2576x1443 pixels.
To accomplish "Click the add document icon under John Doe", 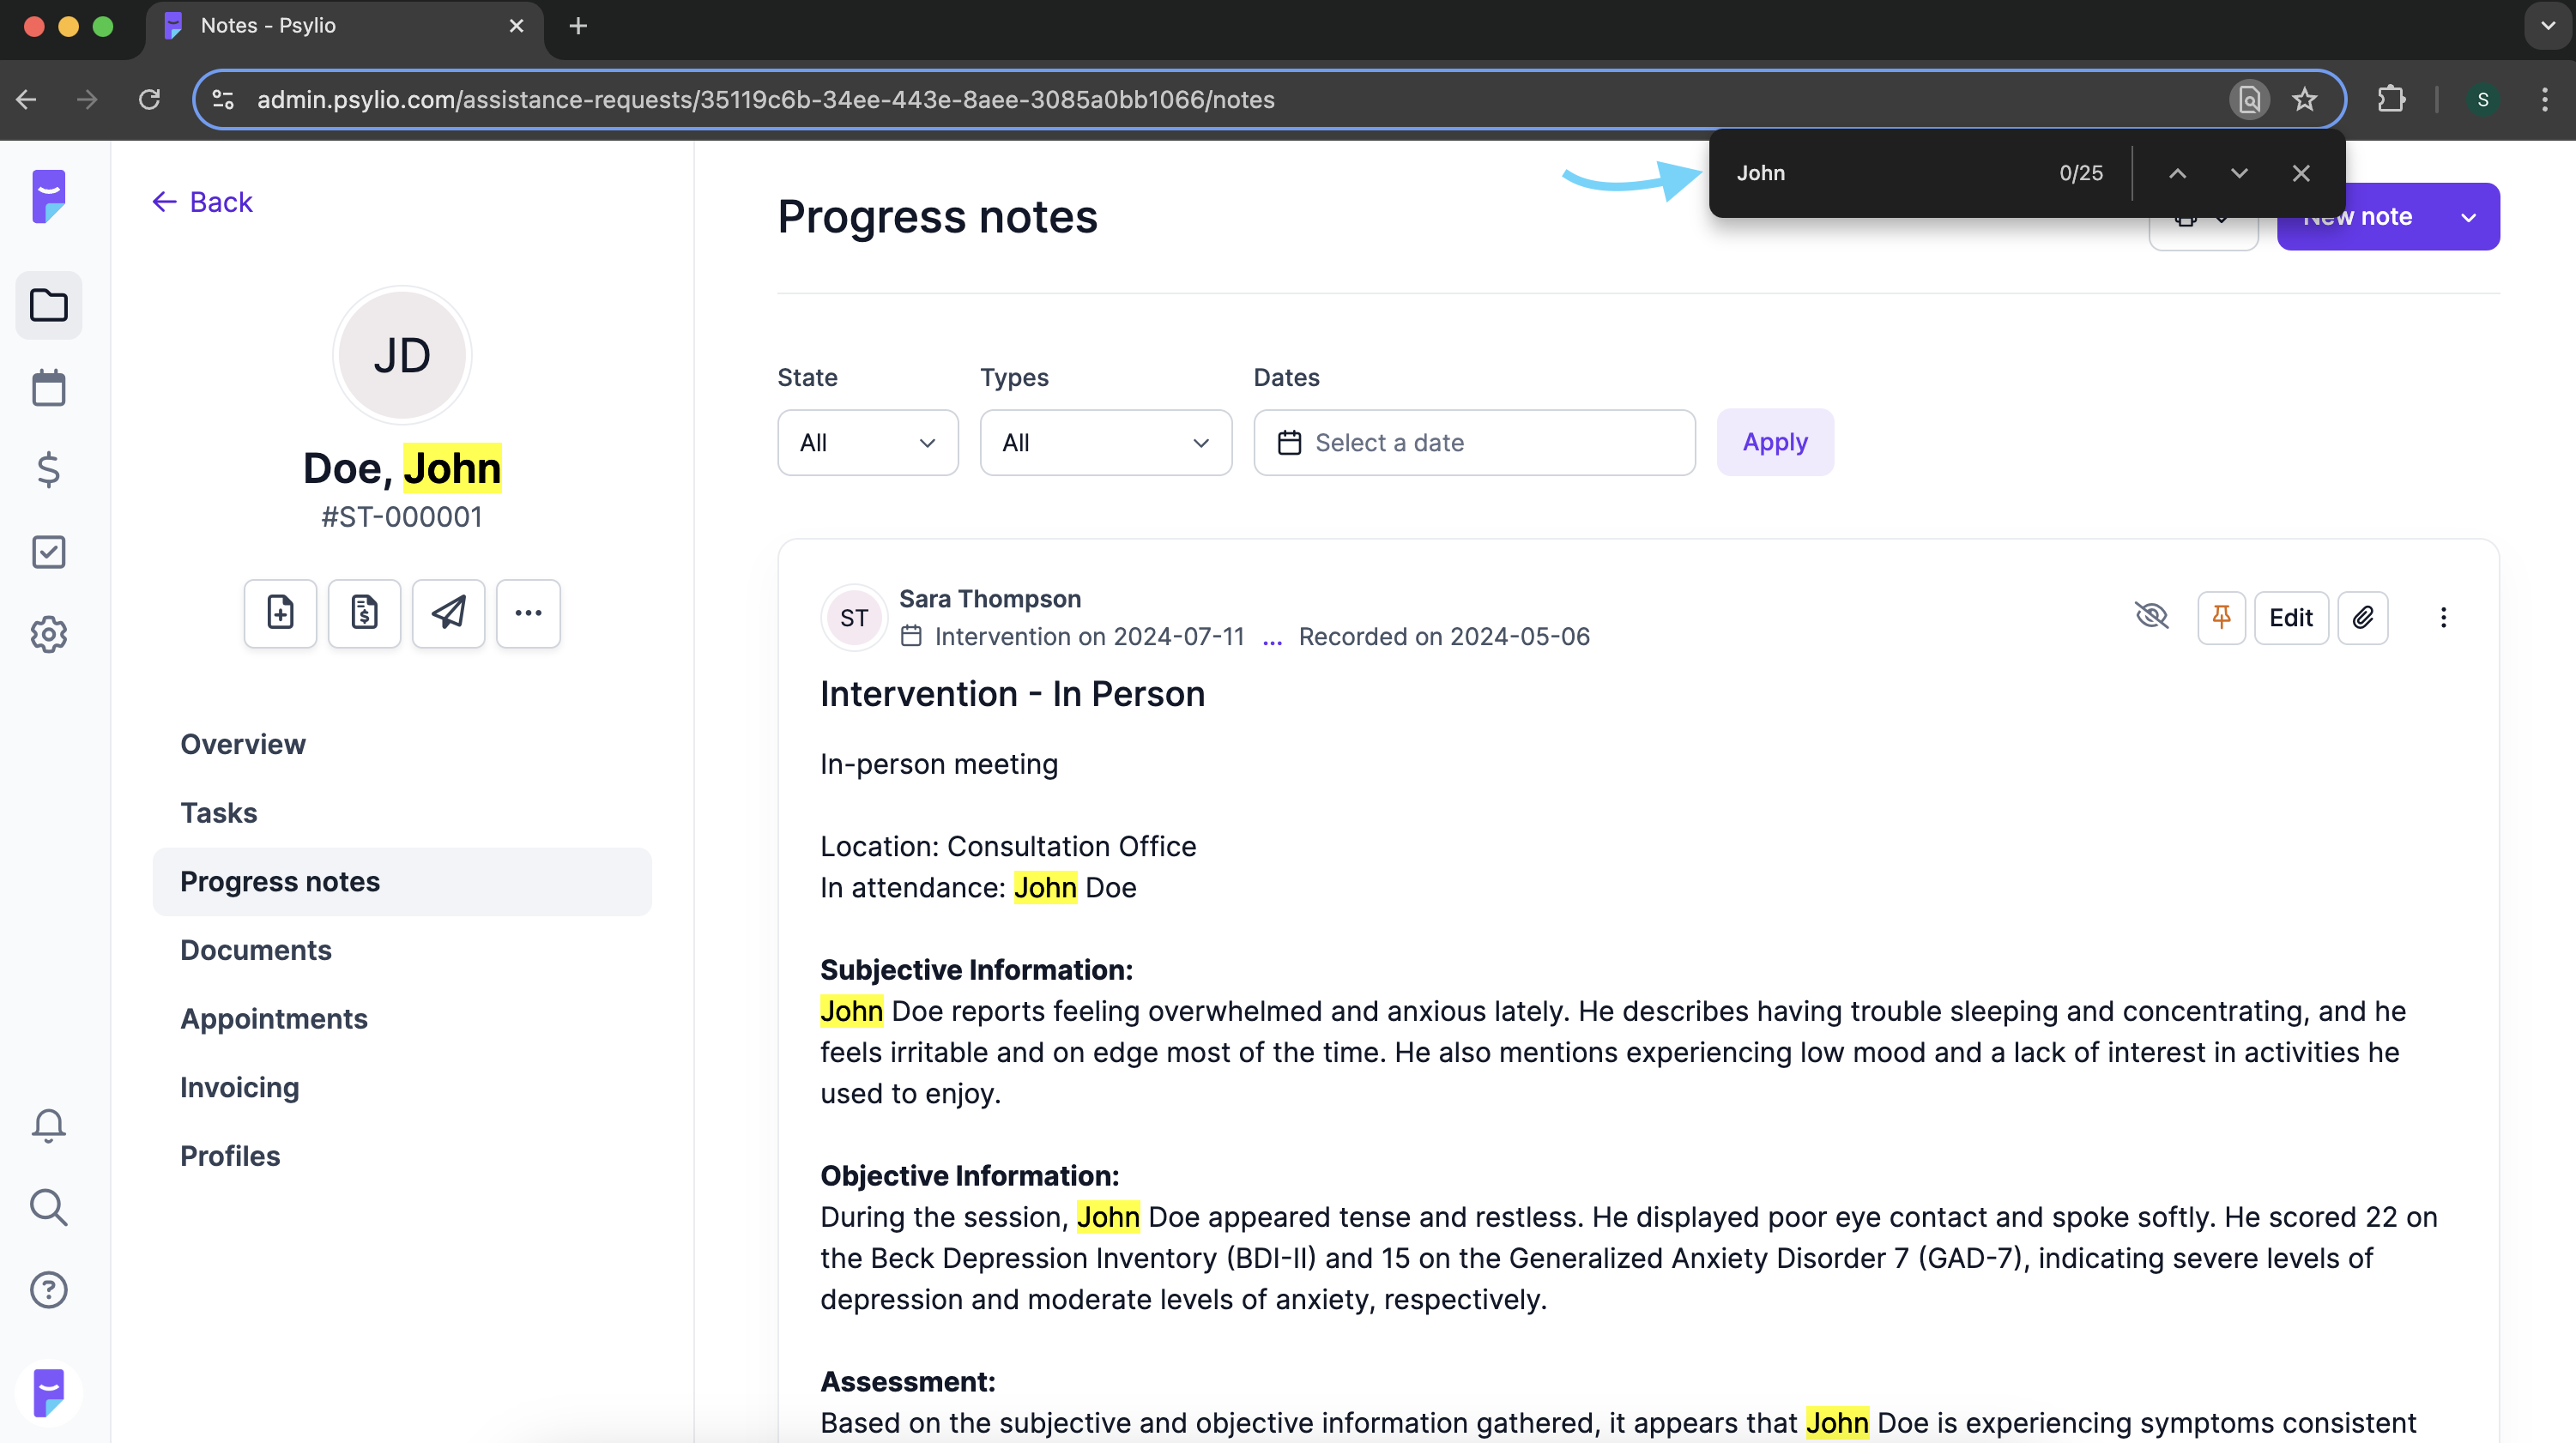I will click(x=280, y=613).
